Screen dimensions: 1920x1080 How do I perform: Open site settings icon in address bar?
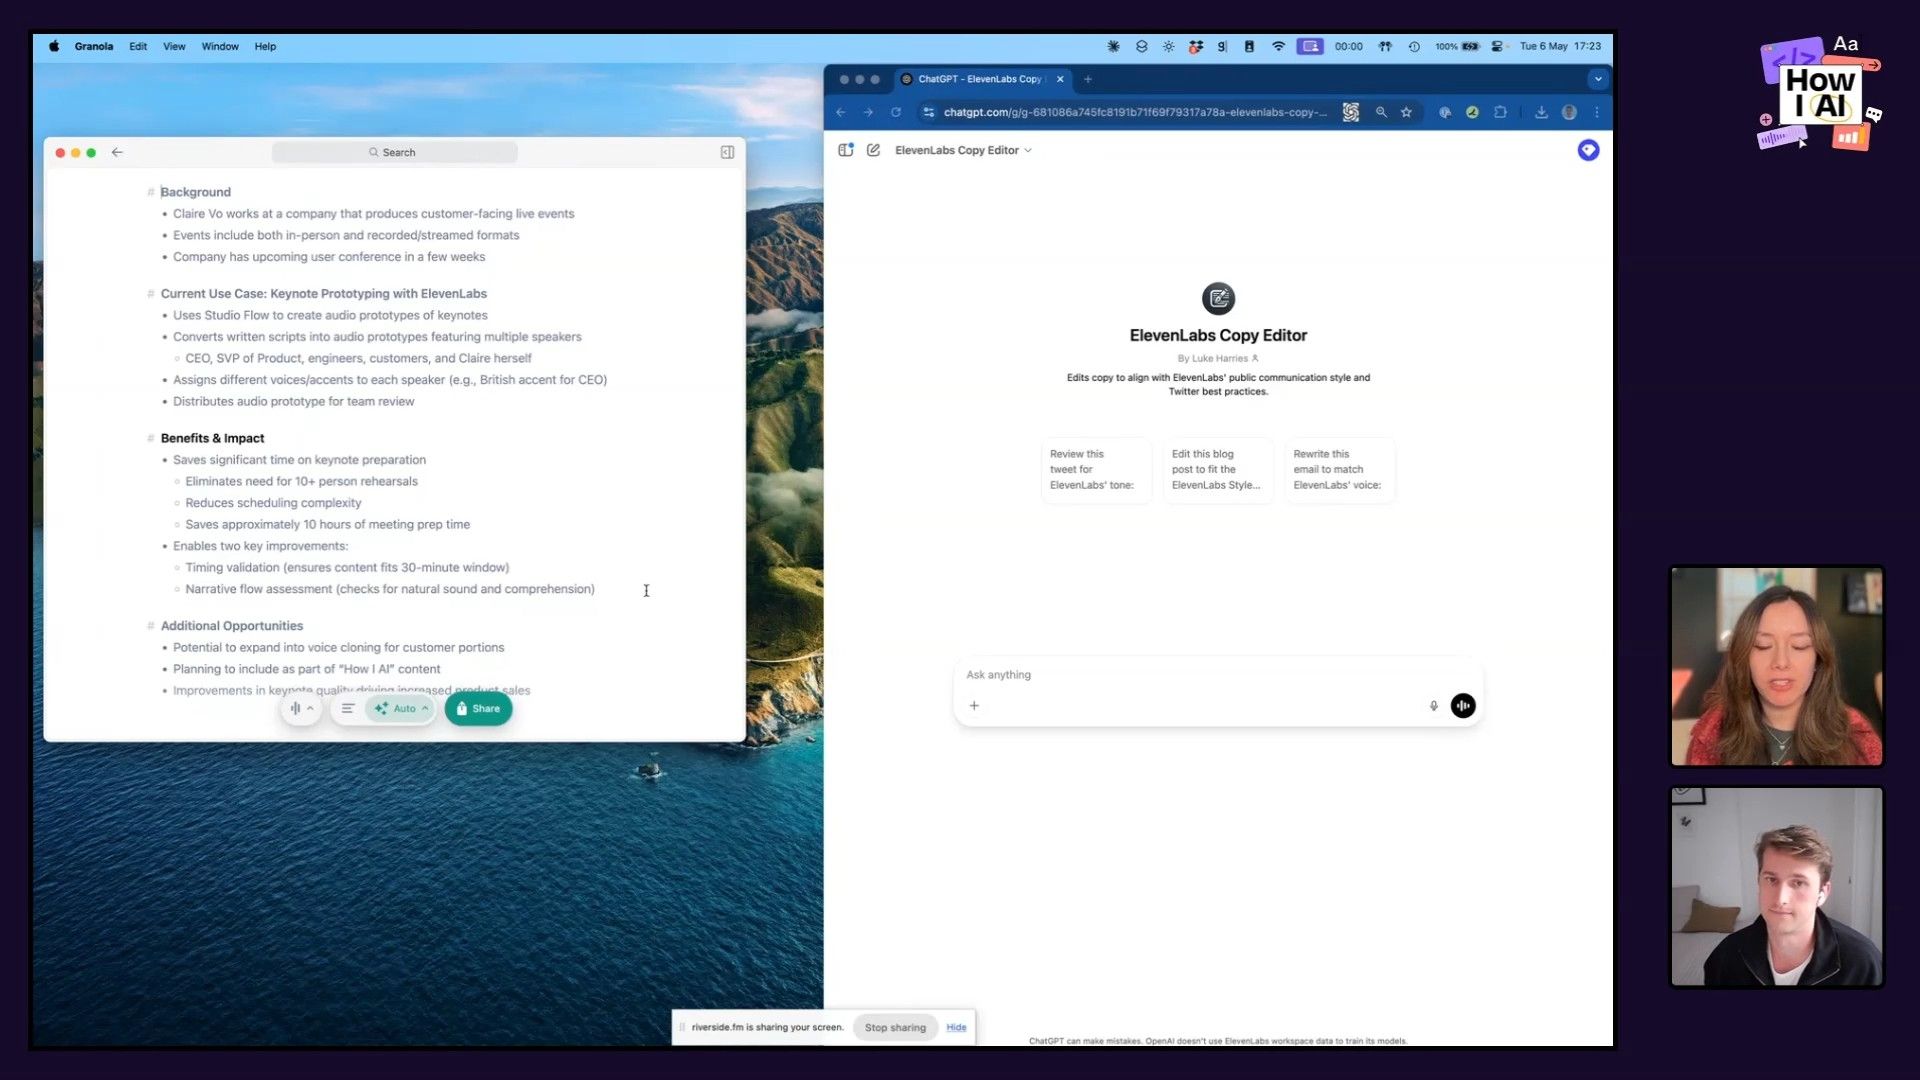[x=929, y=112]
